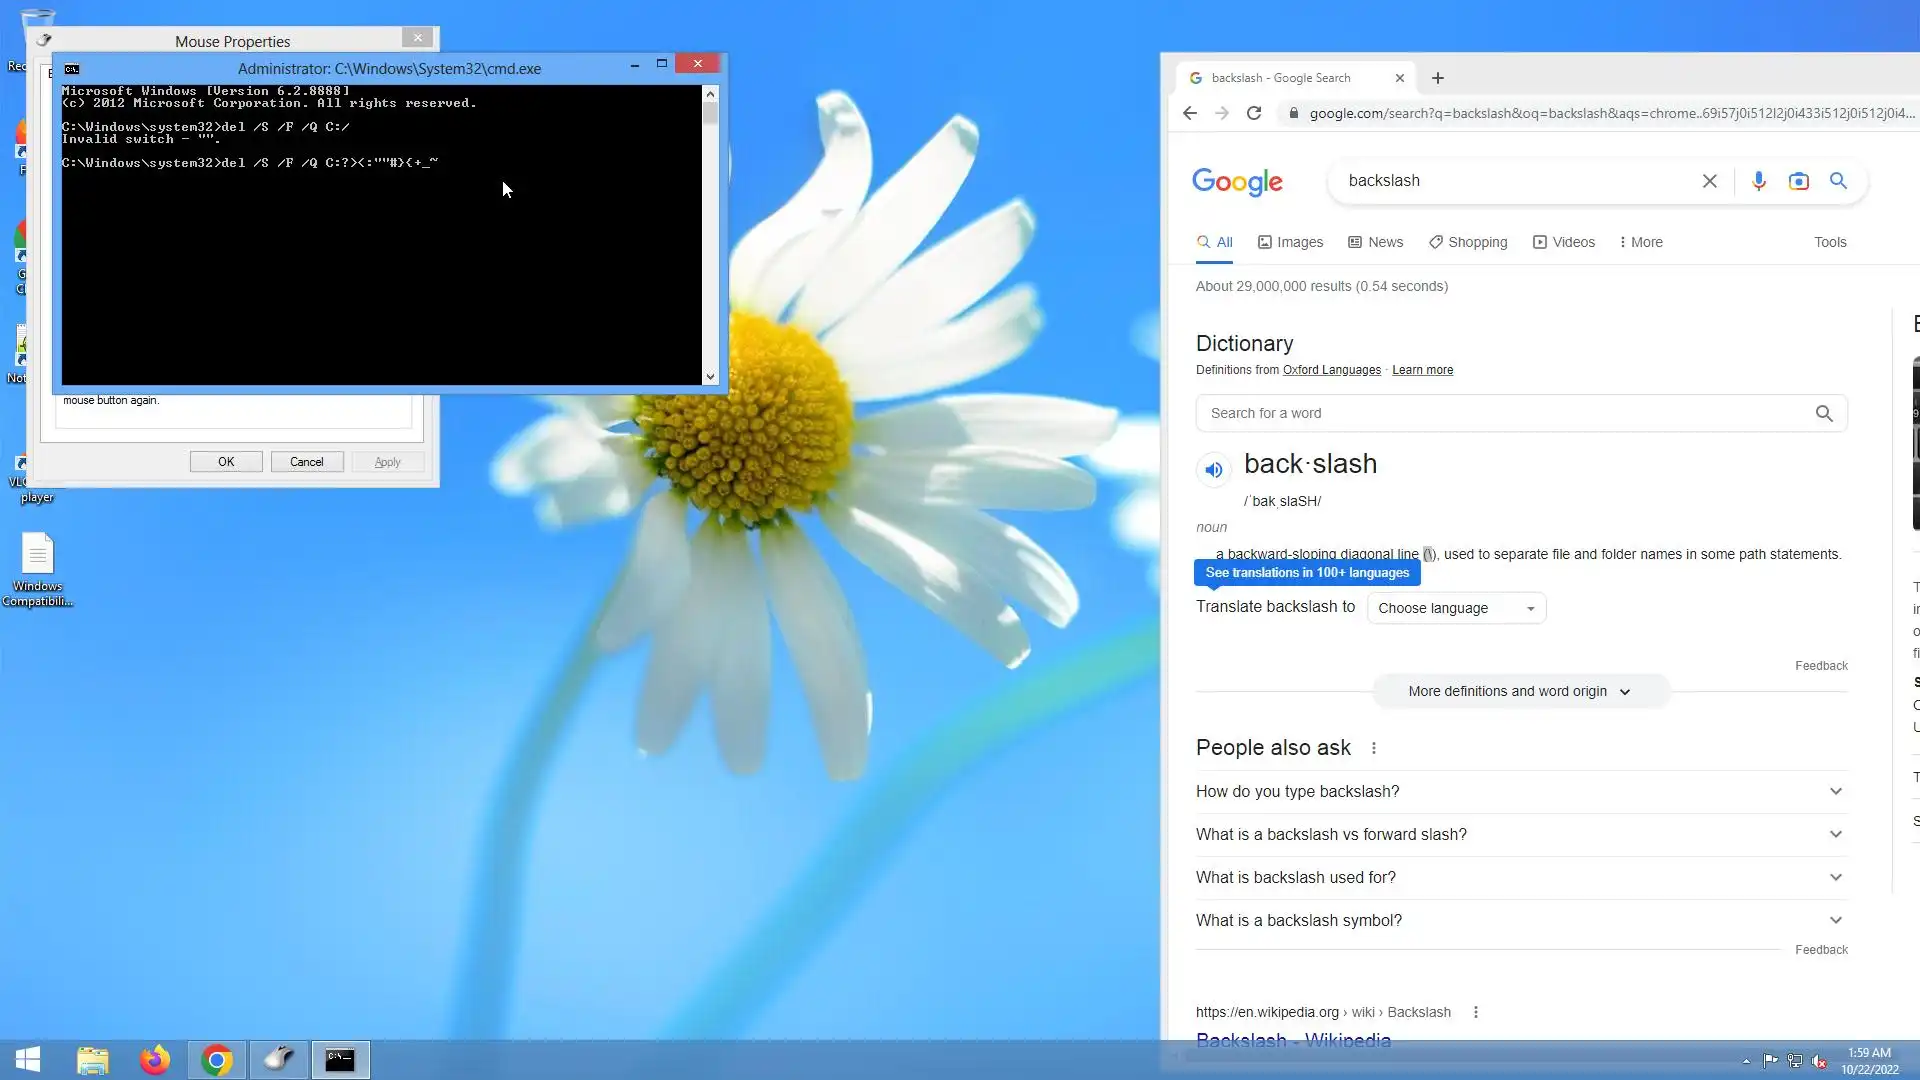Reload the Chrome page
The height and width of the screenshot is (1080, 1920).
point(1254,113)
